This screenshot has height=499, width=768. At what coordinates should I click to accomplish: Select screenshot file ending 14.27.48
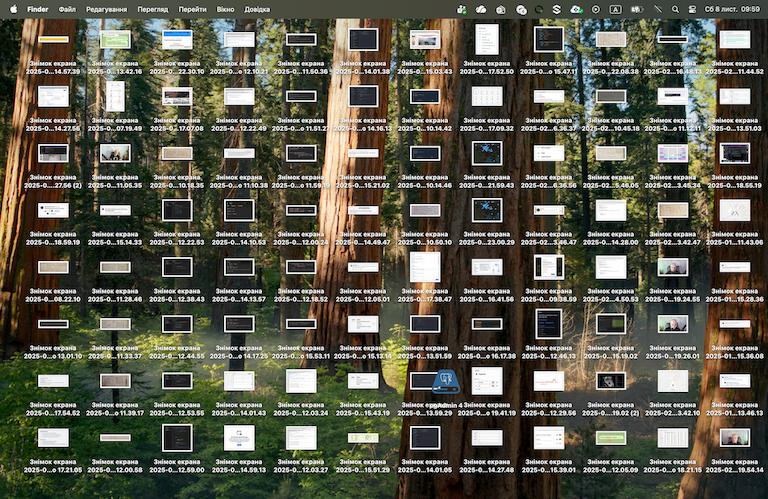pyautogui.click(x=487, y=438)
